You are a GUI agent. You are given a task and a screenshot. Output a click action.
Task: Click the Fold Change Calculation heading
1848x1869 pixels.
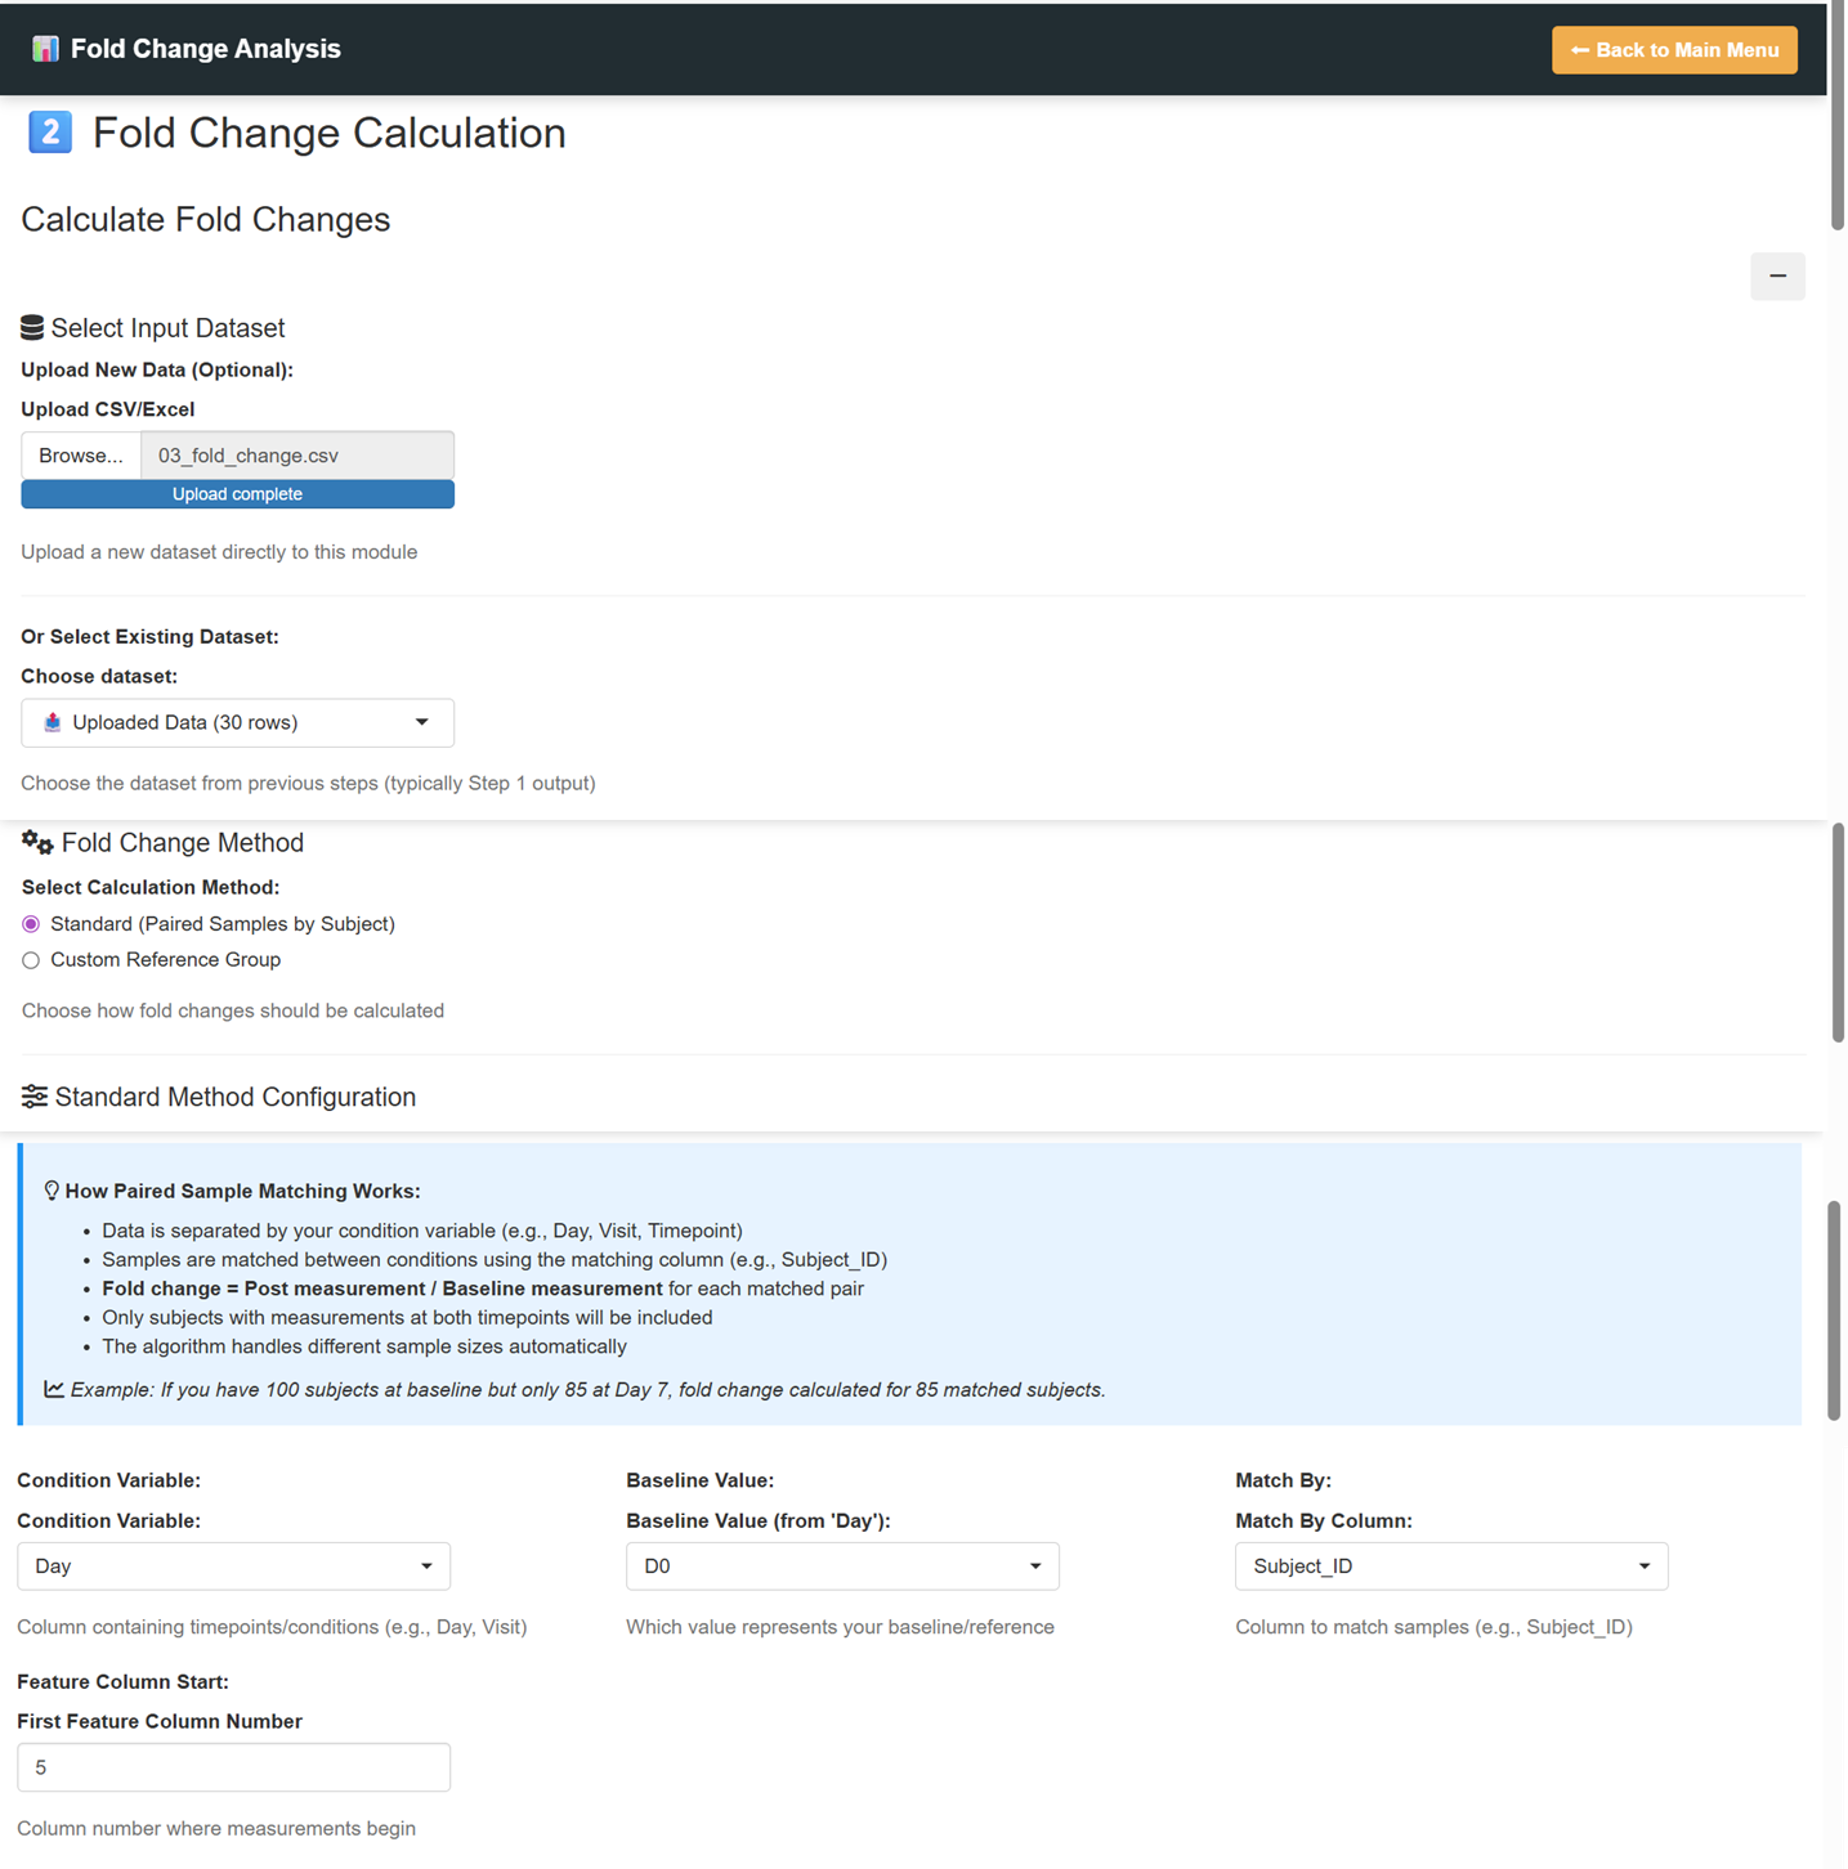[x=329, y=133]
